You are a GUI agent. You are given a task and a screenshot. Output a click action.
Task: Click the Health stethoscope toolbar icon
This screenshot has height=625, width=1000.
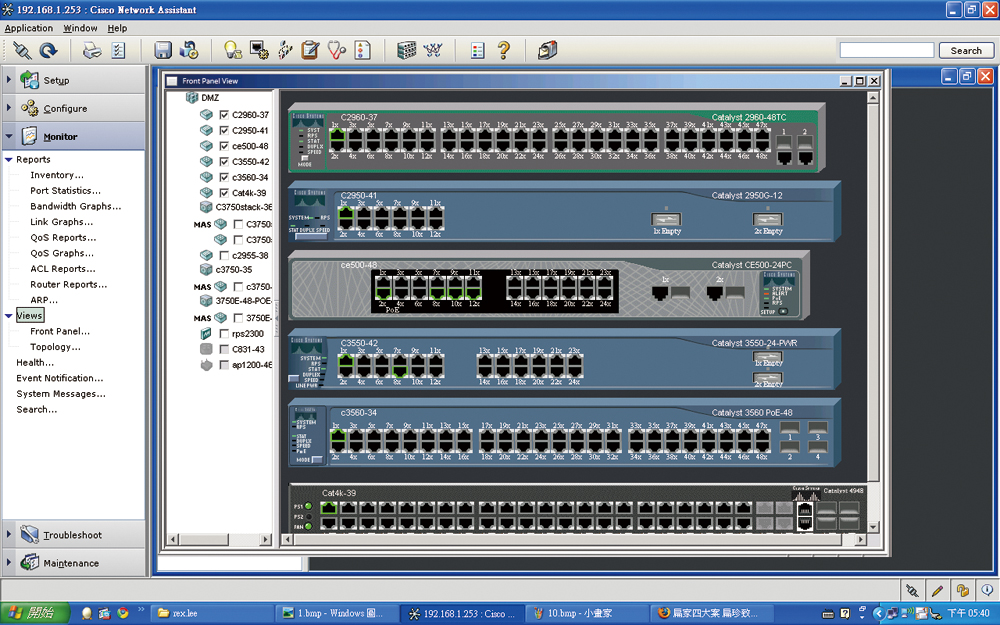pyautogui.click(x=337, y=50)
